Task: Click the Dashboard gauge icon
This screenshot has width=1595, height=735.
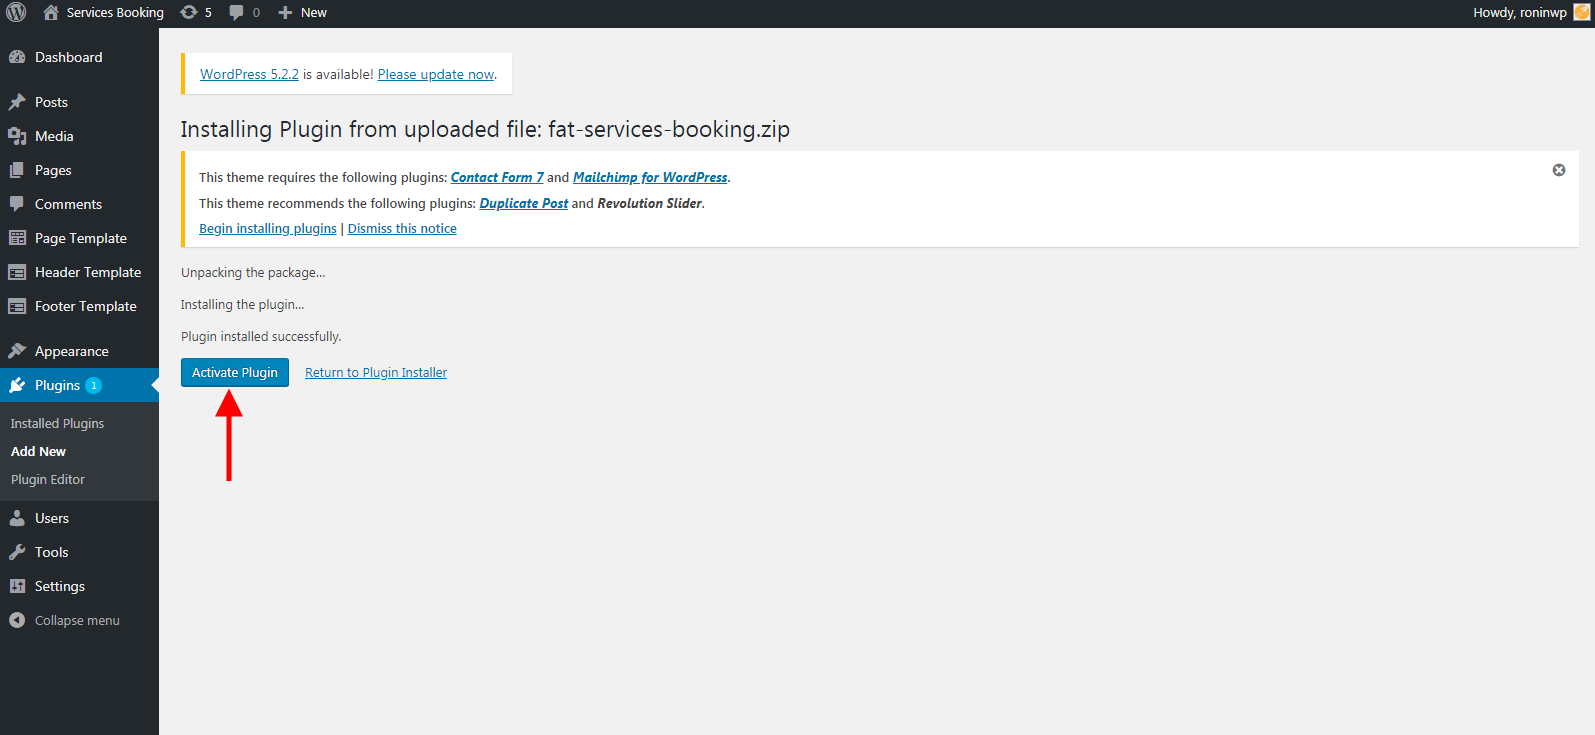Action: click(17, 57)
